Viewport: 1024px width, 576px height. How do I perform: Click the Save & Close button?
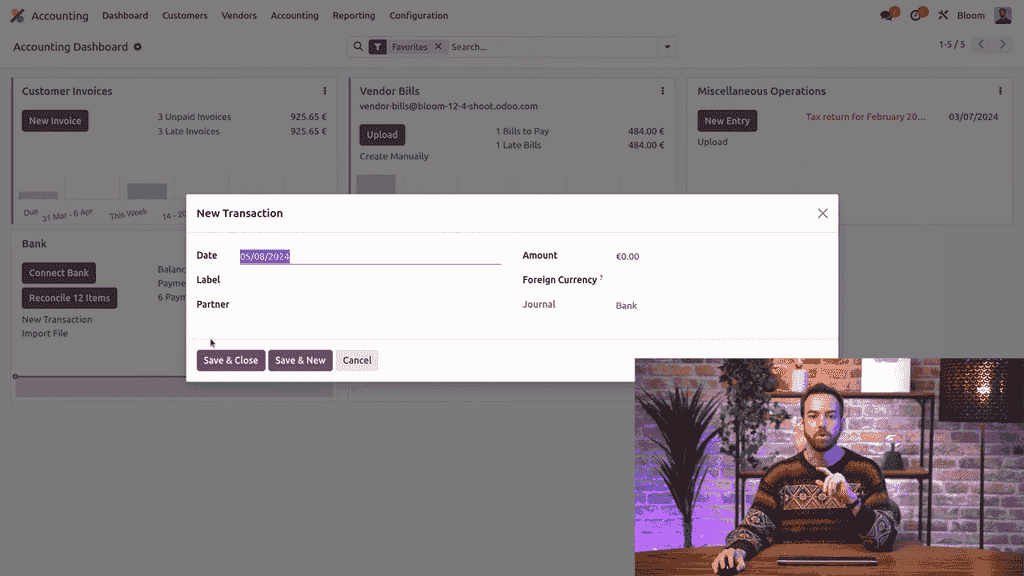[231, 360]
